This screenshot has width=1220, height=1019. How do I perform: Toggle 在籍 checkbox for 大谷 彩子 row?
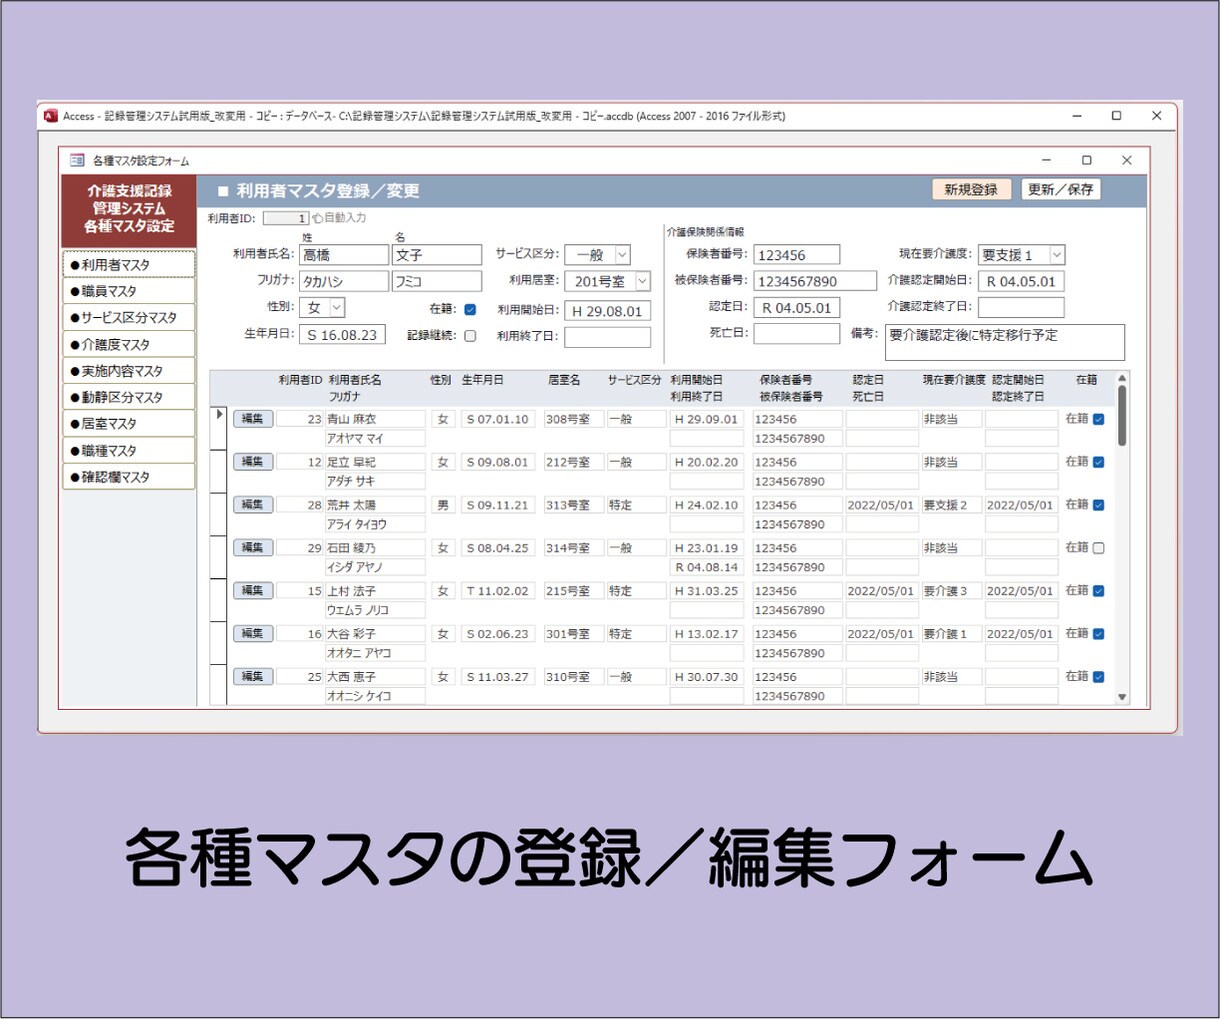[1099, 634]
